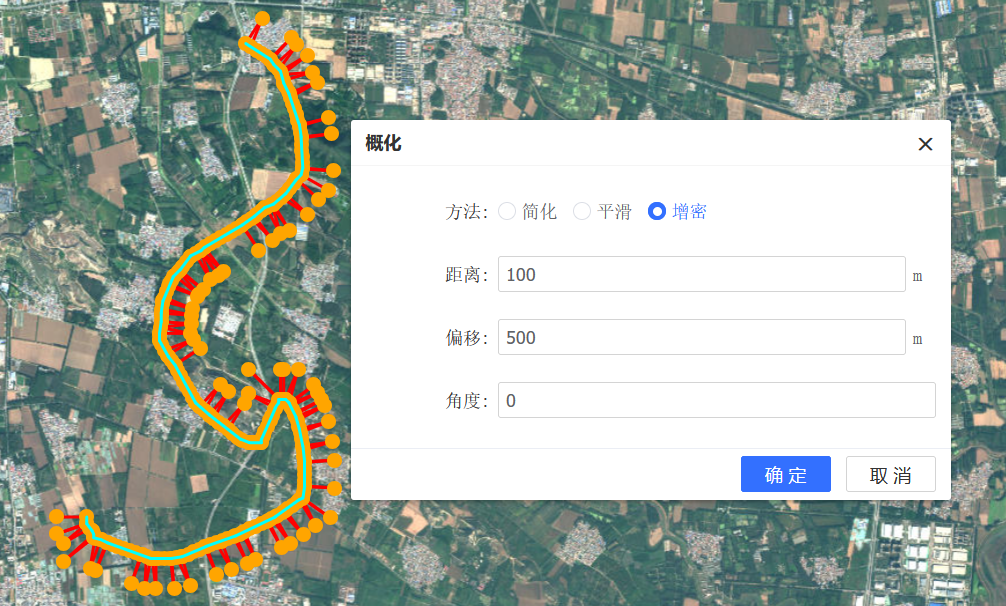Viewport: 1006px width, 606px height.
Task: Click the meter unit beside the 偏移 field
Action: [x=917, y=338]
